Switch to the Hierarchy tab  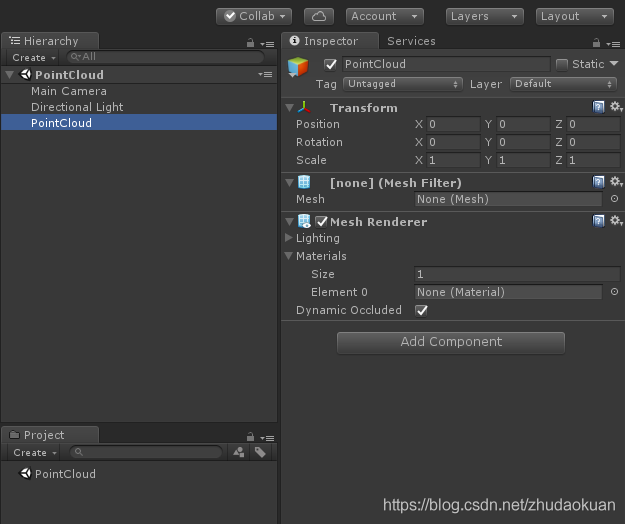50,41
